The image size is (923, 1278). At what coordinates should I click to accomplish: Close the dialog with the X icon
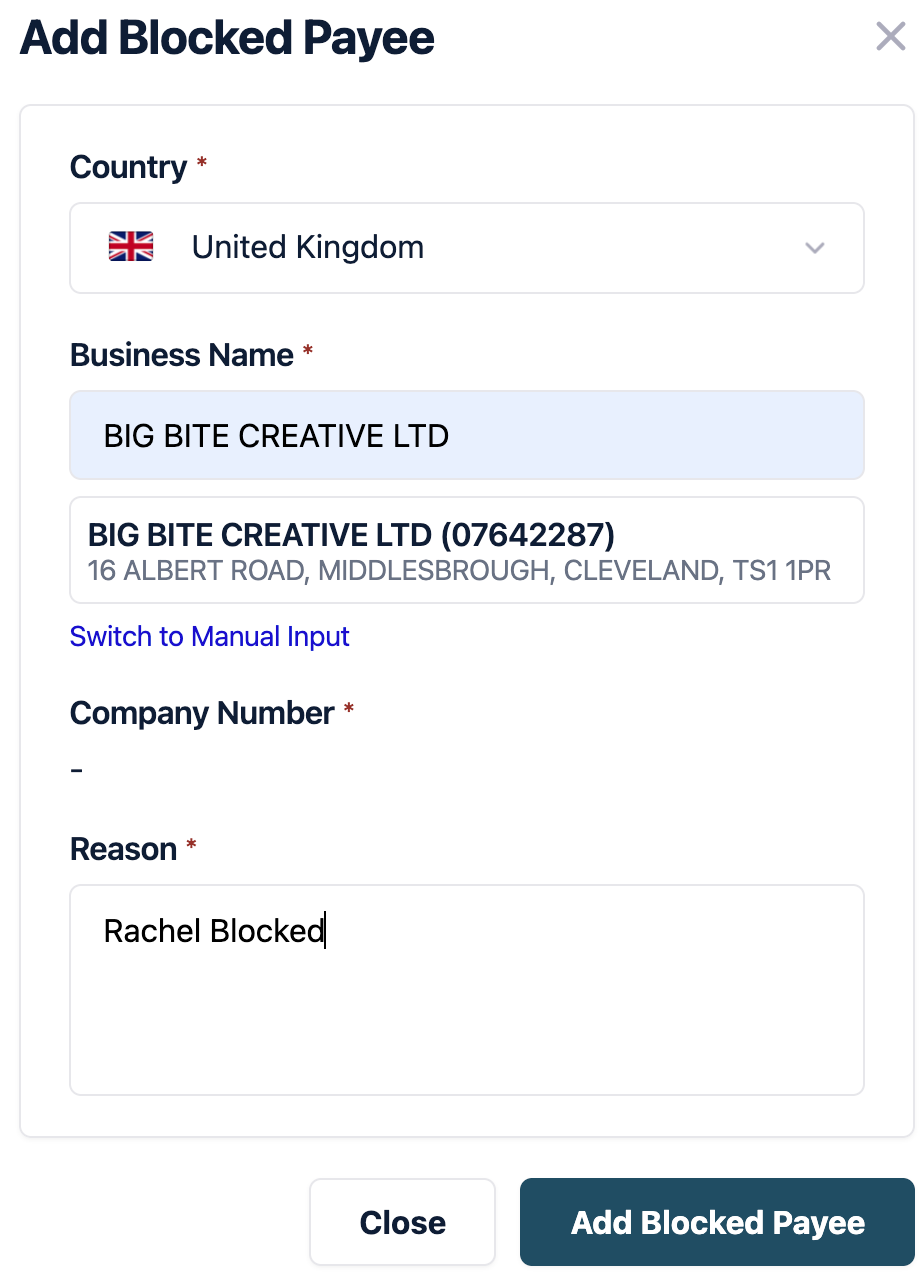(x=890, y=38)
